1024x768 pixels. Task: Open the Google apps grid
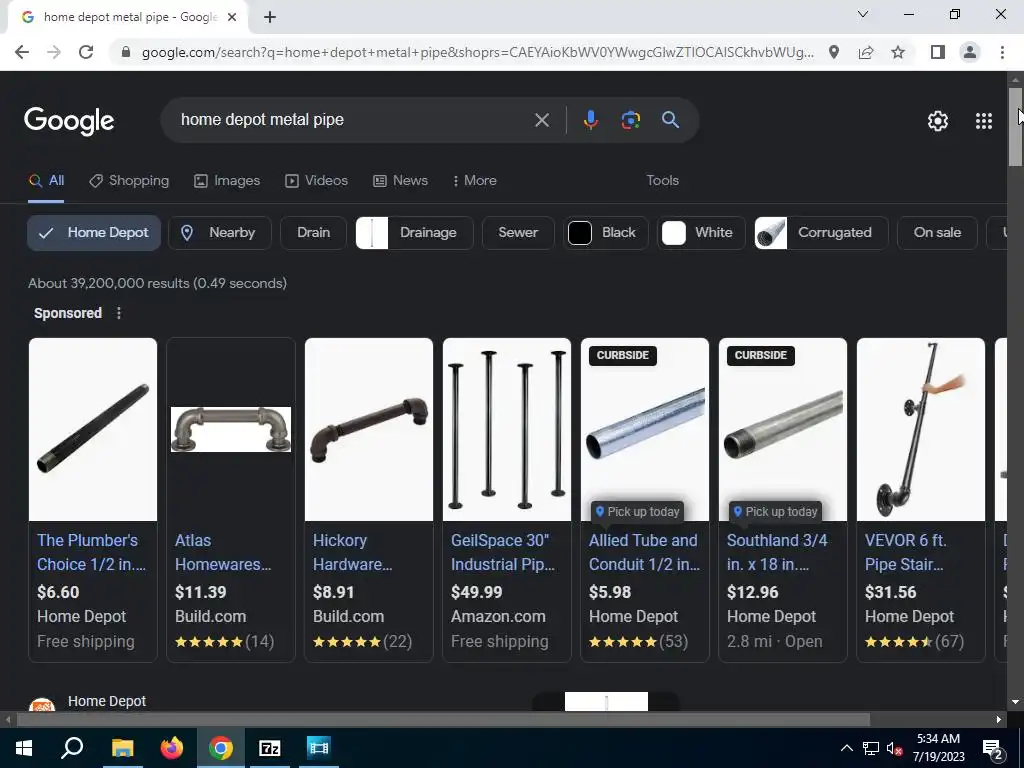[984, 121]
